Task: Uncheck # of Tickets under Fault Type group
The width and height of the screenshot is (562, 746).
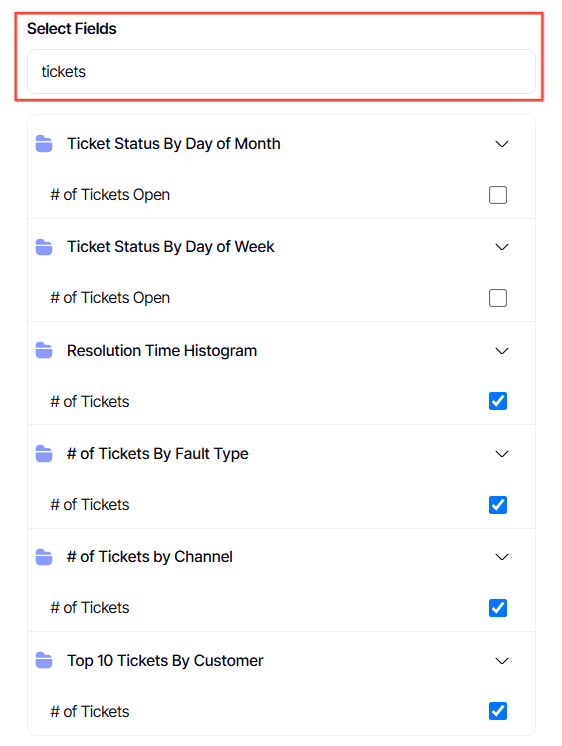Action: coord(498,505)
